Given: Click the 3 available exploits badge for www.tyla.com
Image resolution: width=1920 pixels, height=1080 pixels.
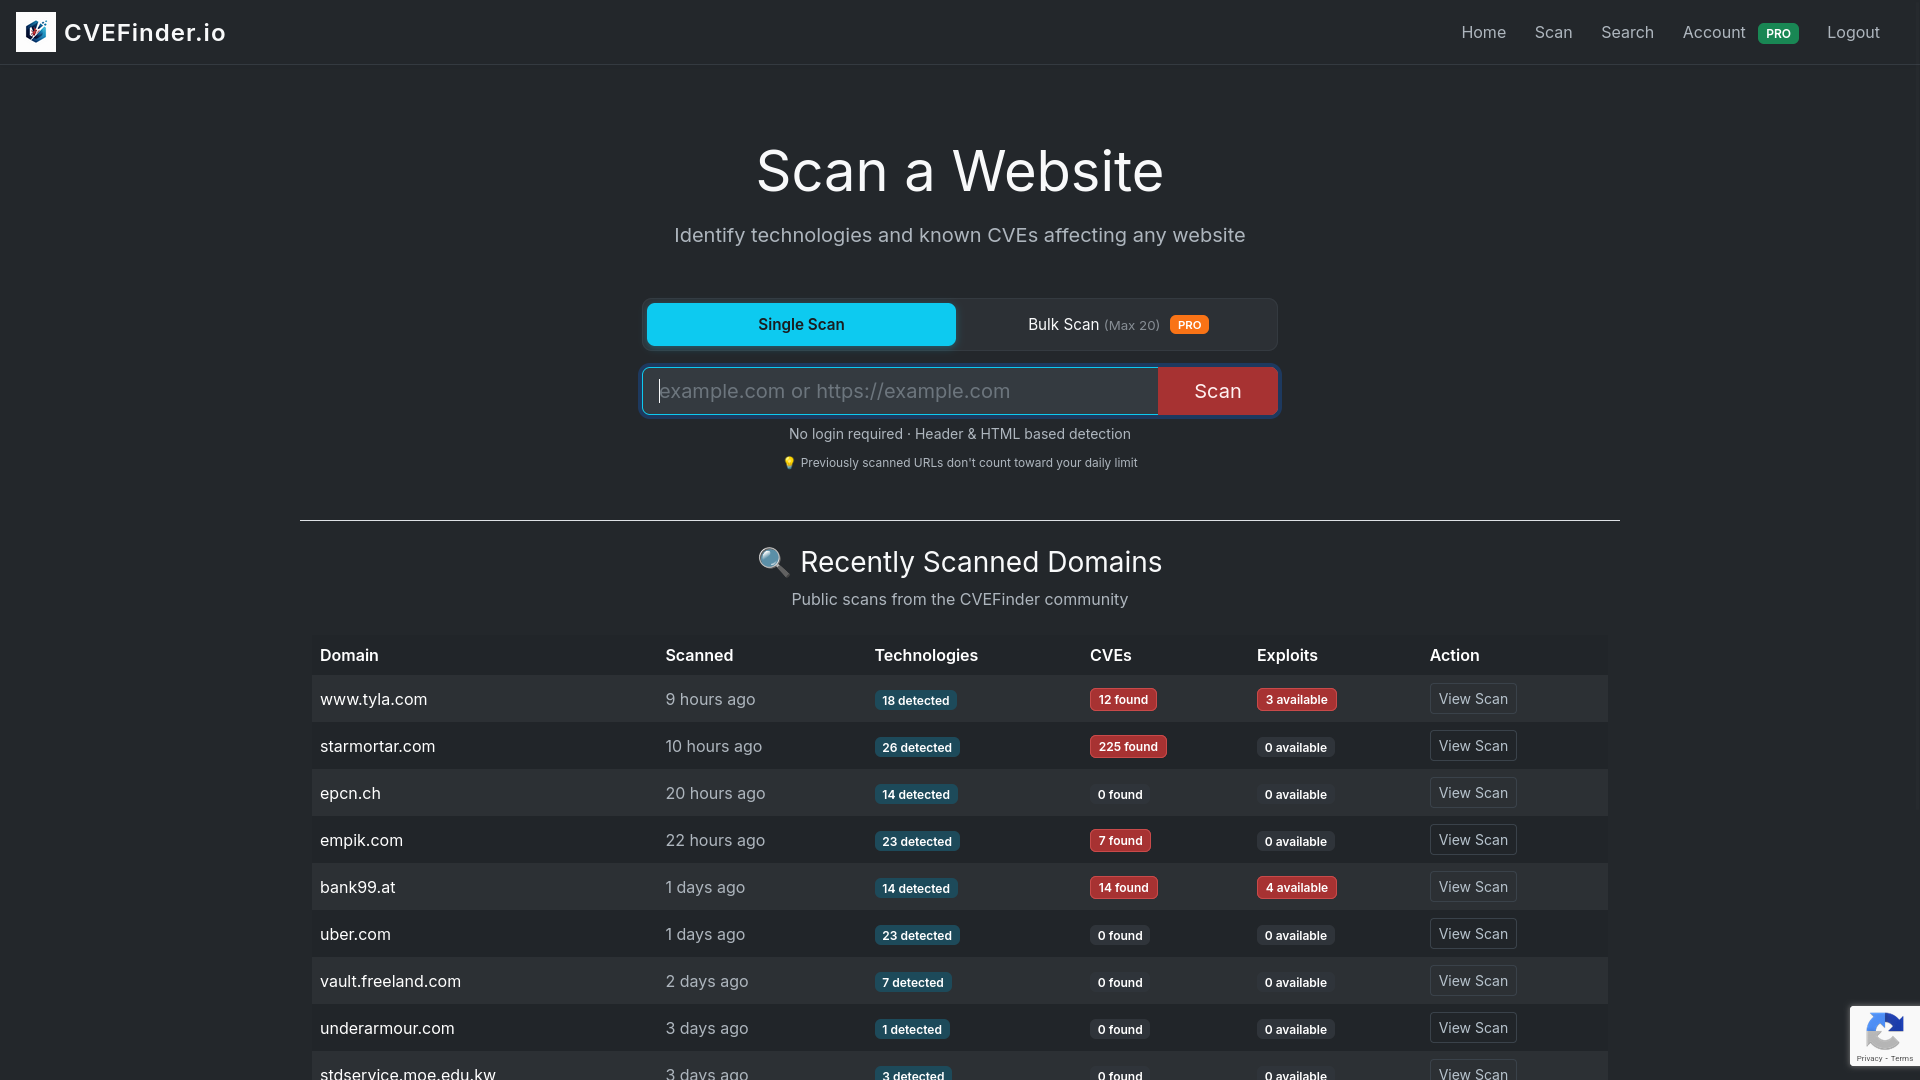Looking at the screenshot, I should [x=1296, y=700].
